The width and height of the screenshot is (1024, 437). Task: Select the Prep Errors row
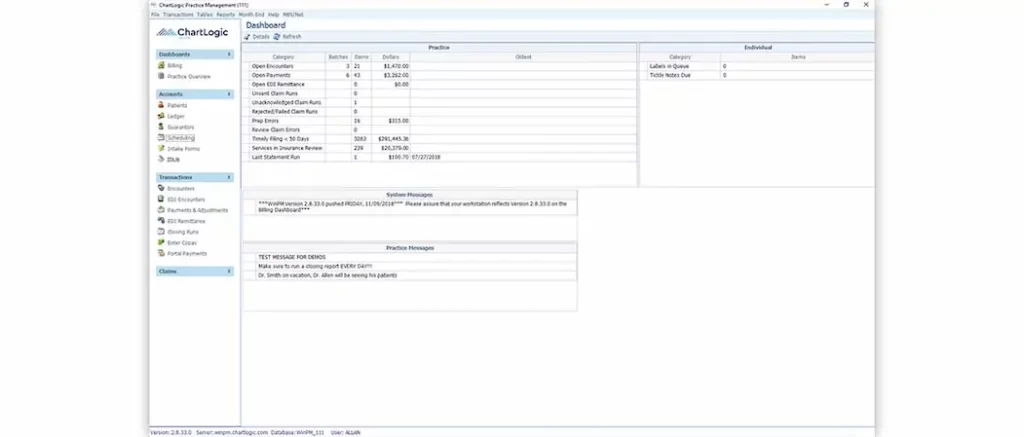(439, 121)
